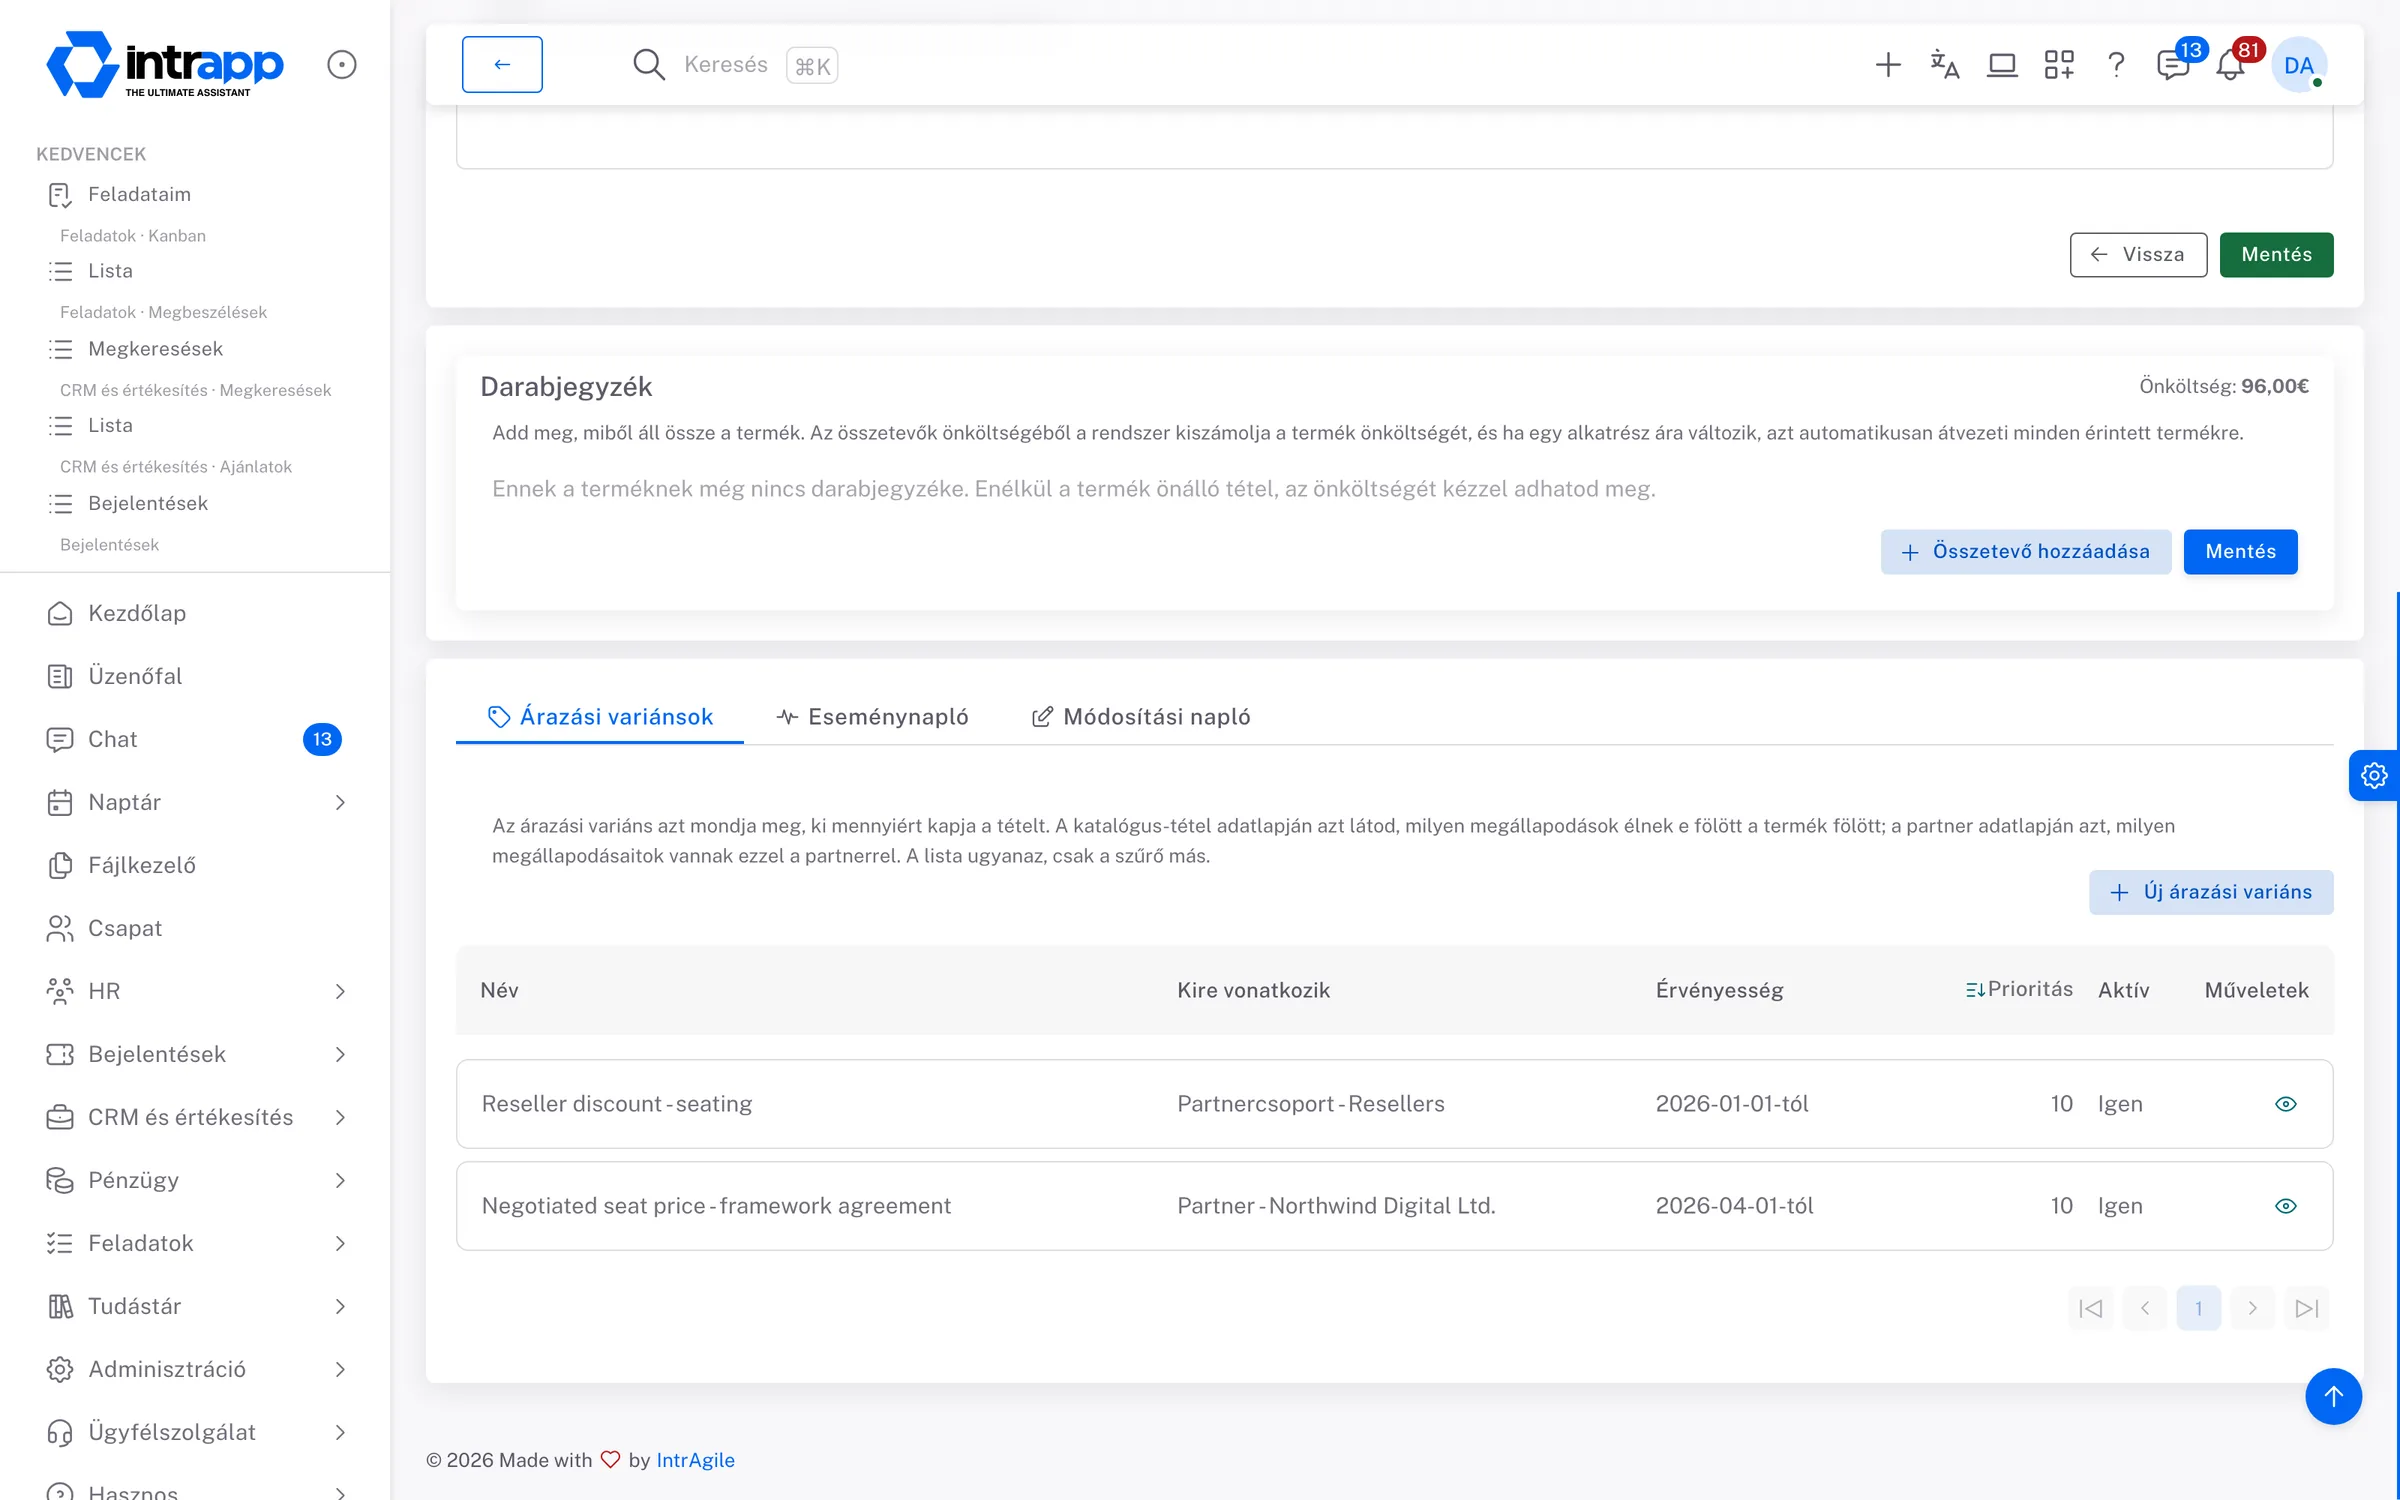The height and width of the screenshot is (1500, 2400).
Task: Click the back arrow button in header
Action: pyautogui.click(x=502, y=65)
